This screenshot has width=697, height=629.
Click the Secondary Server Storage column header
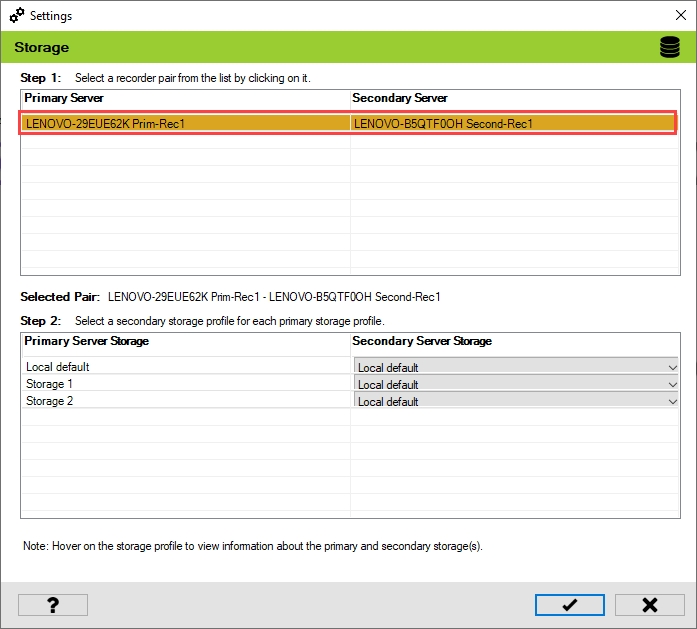click(424, 341)
